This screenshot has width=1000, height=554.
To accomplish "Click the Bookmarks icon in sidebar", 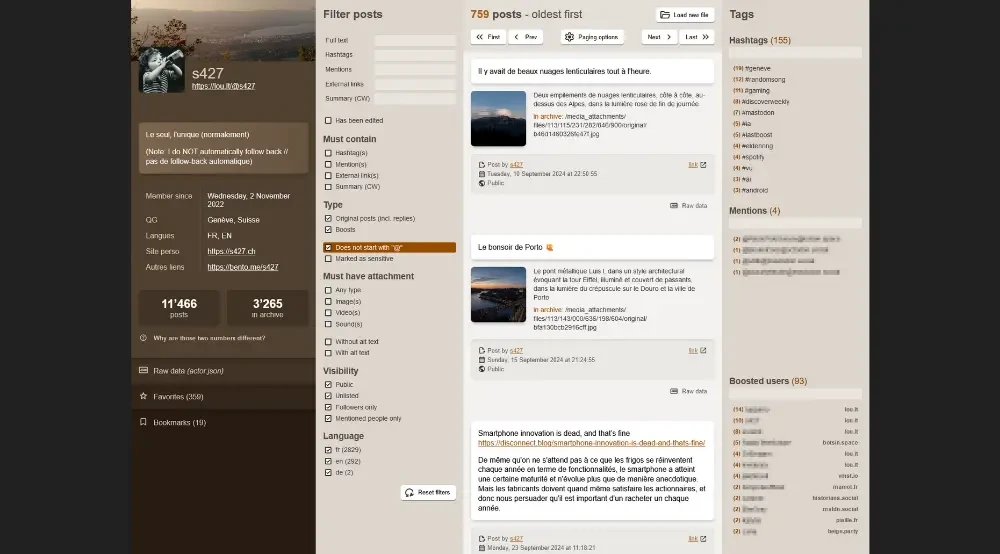I will [144, 422].
